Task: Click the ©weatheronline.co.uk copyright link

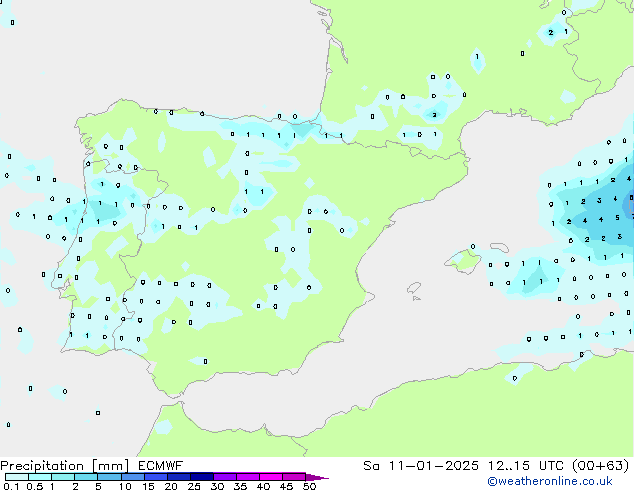Action: click(x=564, y=481)
